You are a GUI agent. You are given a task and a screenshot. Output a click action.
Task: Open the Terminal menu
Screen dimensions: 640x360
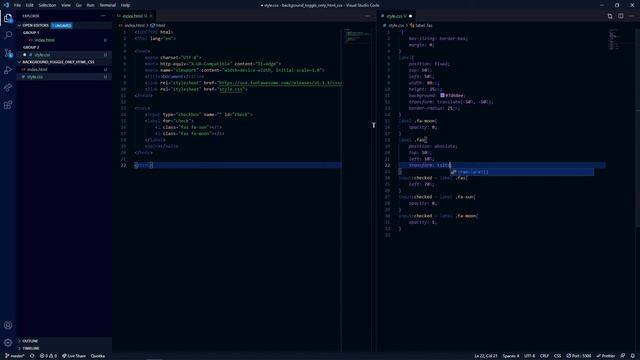pyautogui.click(x=108, y=5)
